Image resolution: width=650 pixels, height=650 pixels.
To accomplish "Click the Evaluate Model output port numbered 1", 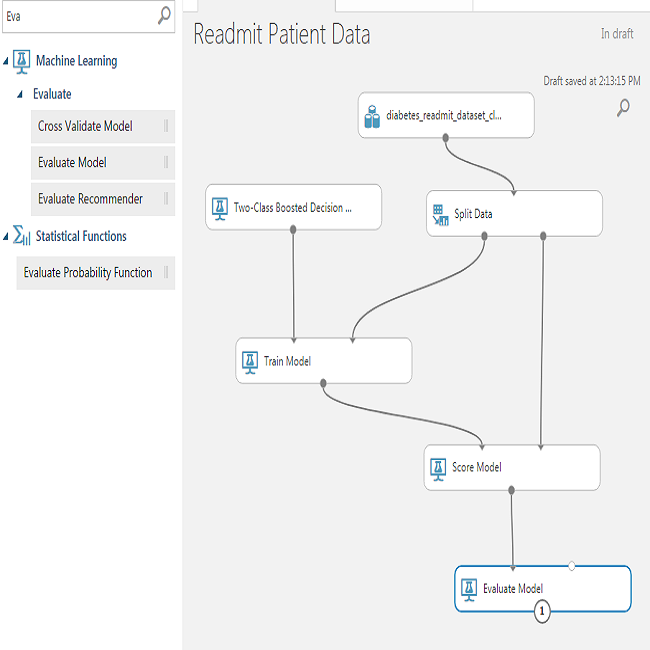I will click(x=542, y=611).
